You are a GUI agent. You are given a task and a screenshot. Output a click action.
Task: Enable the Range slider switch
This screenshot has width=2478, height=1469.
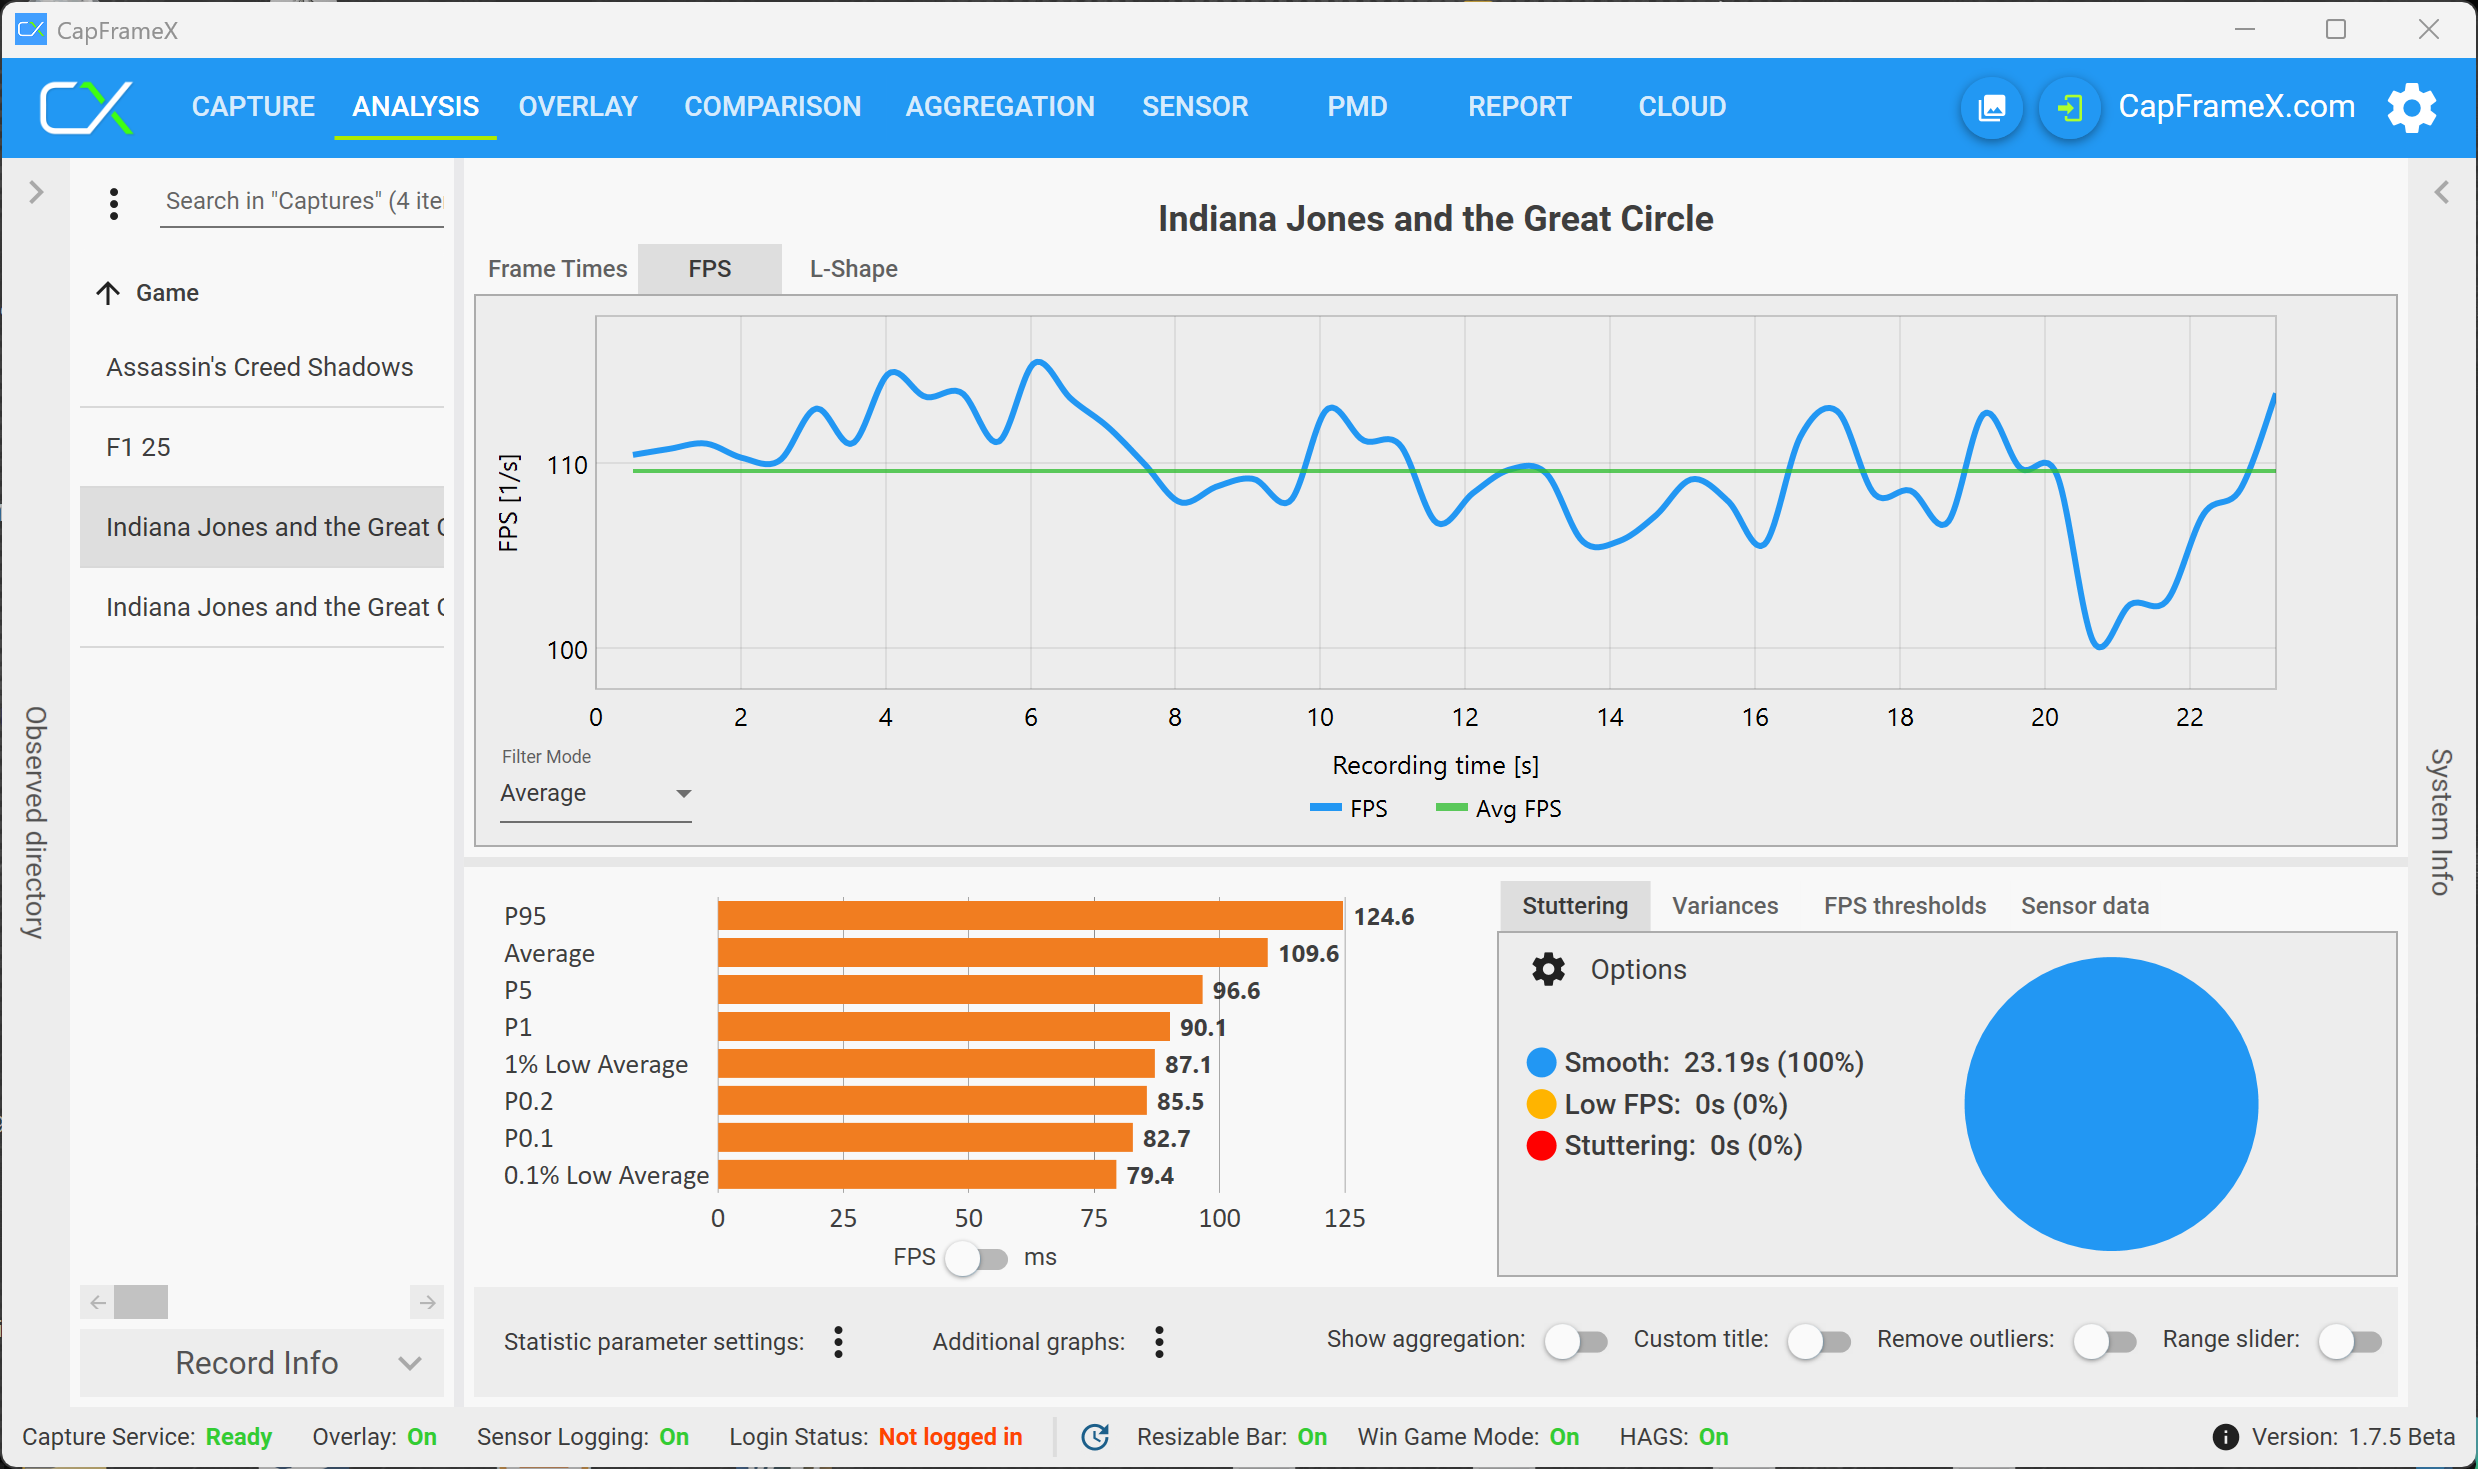pyautogui.click(x=2348, y=1341)
